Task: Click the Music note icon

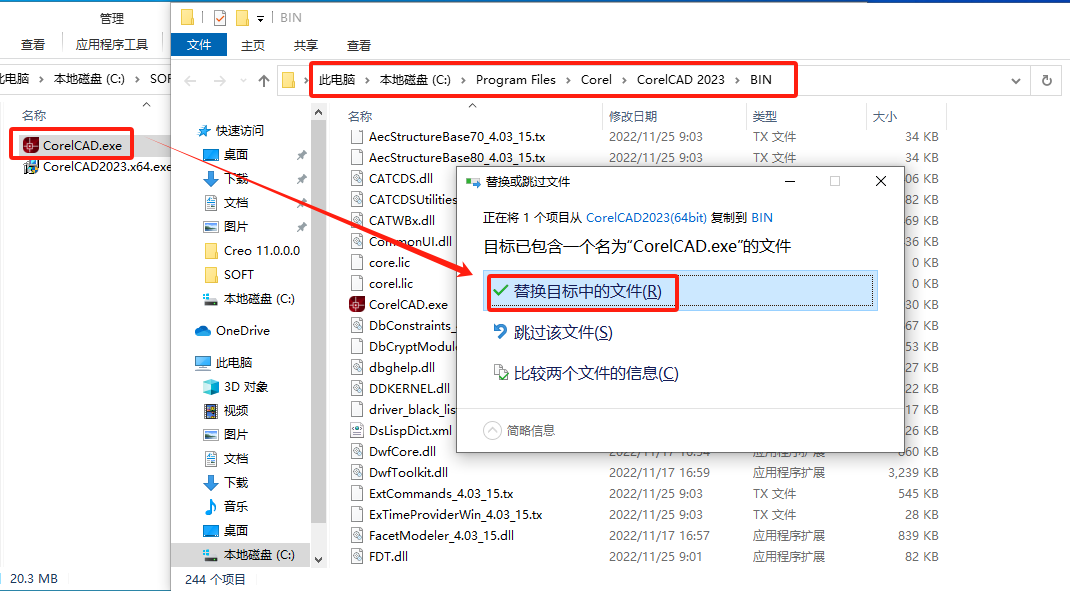Action: (x=212, y=506)
